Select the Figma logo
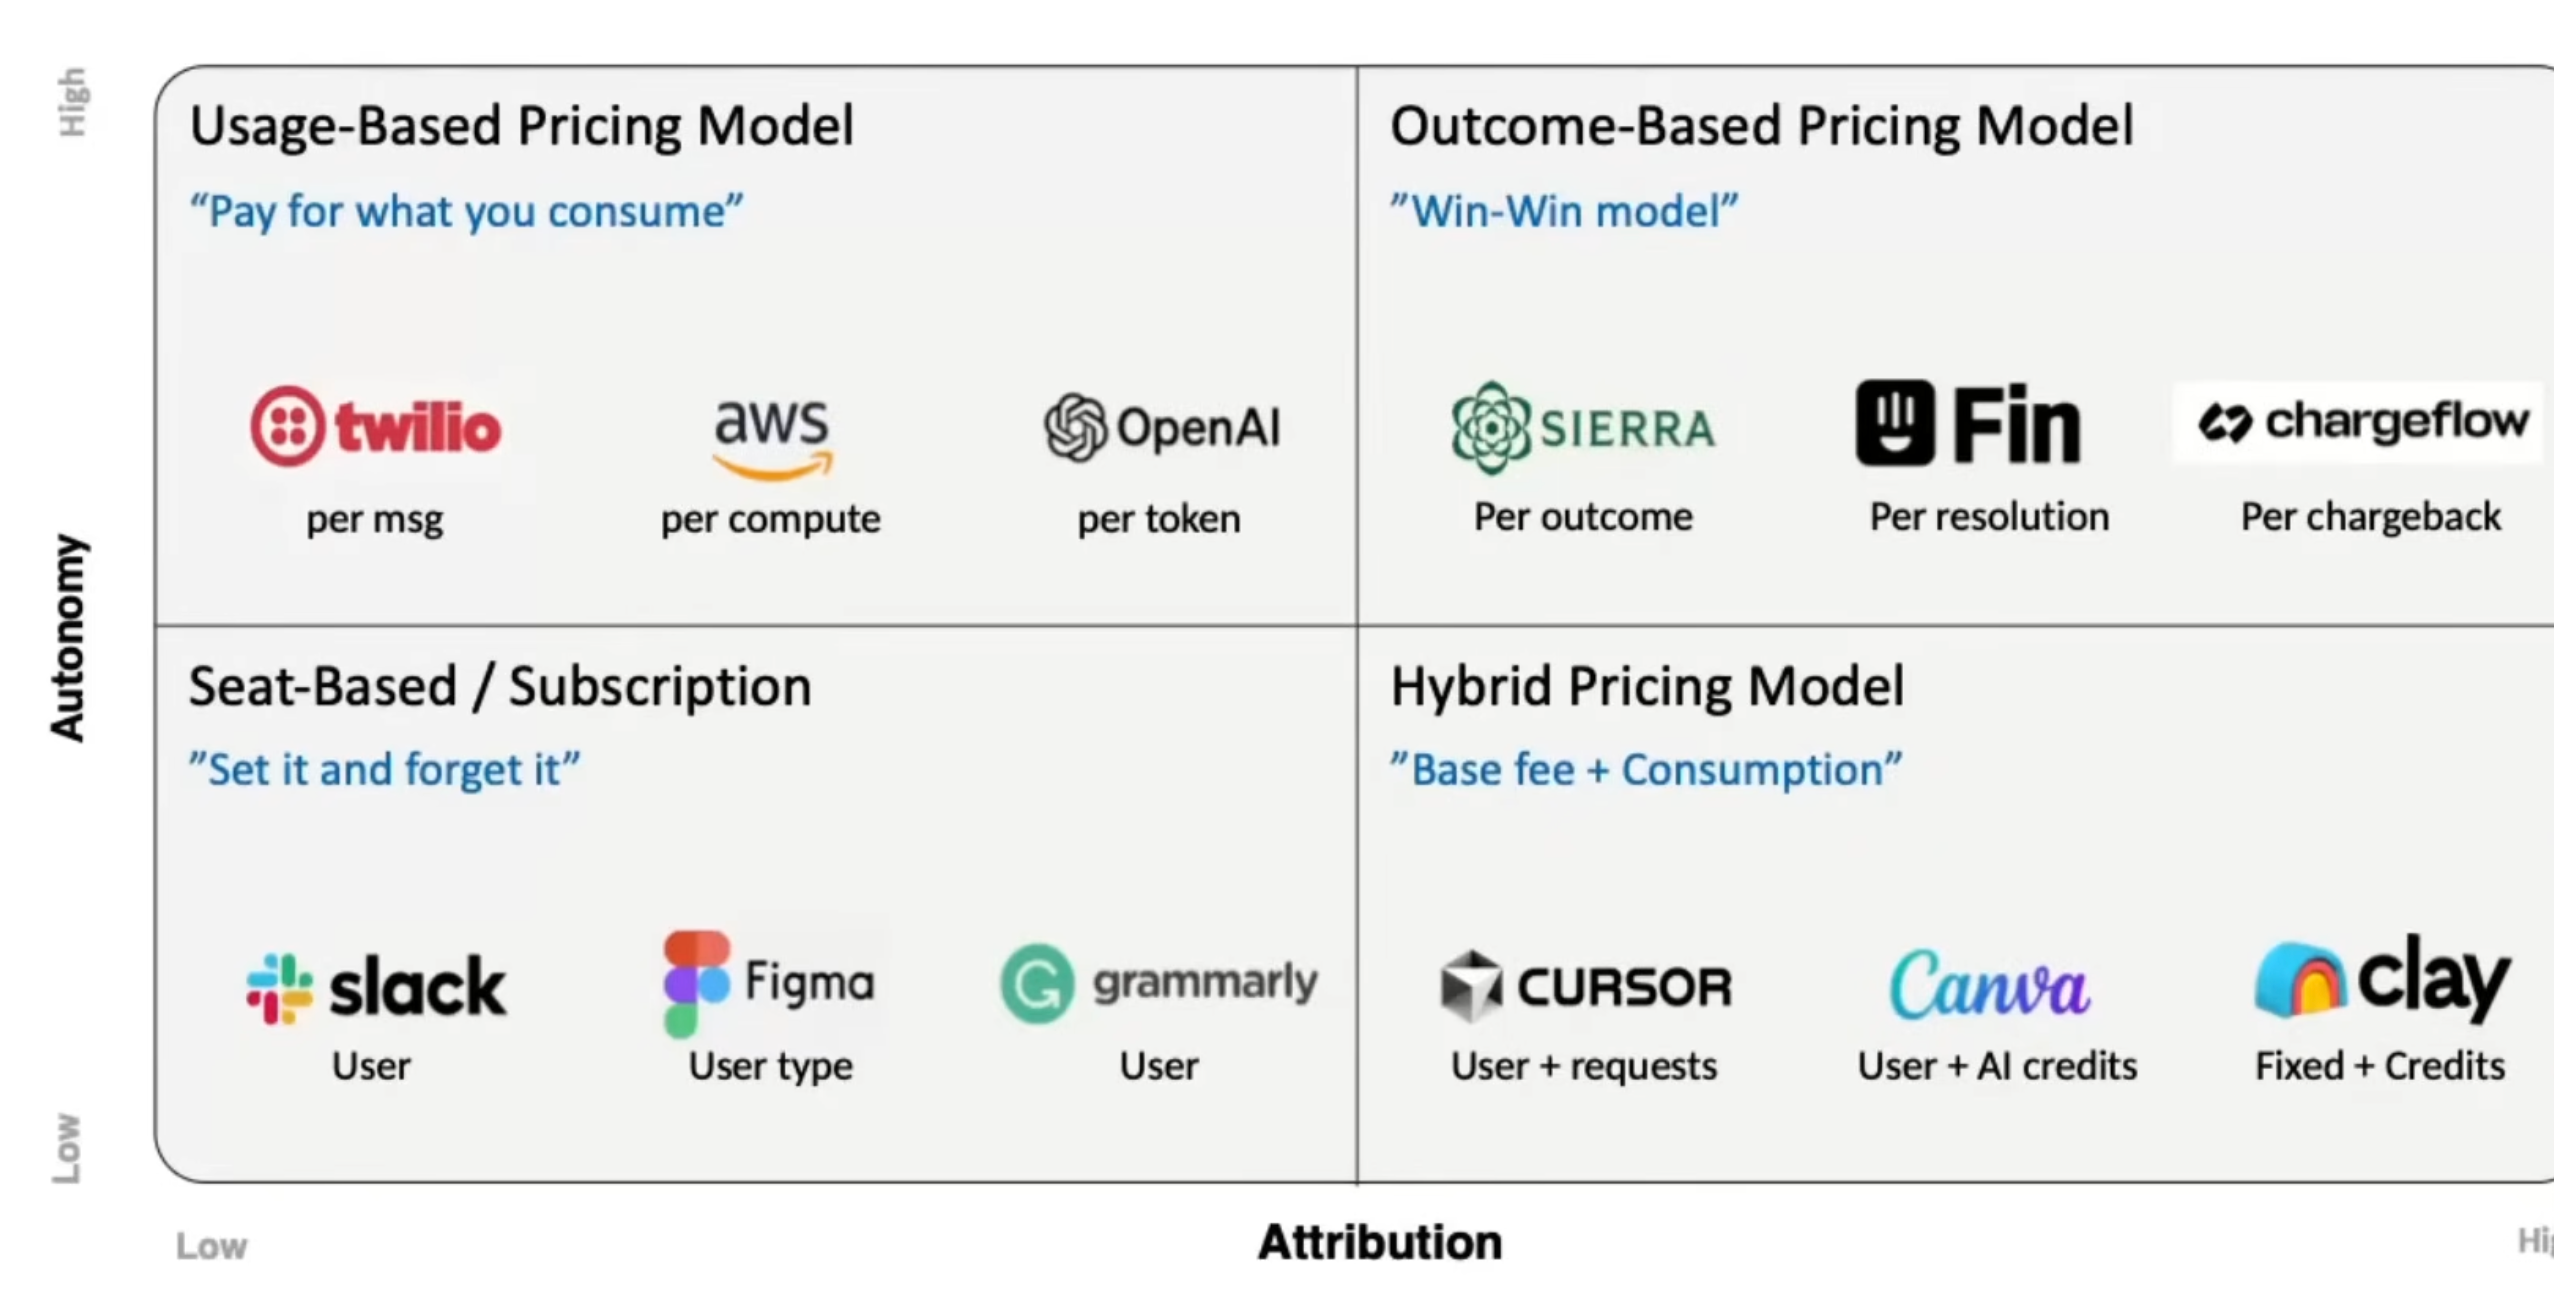 (769, 982)
